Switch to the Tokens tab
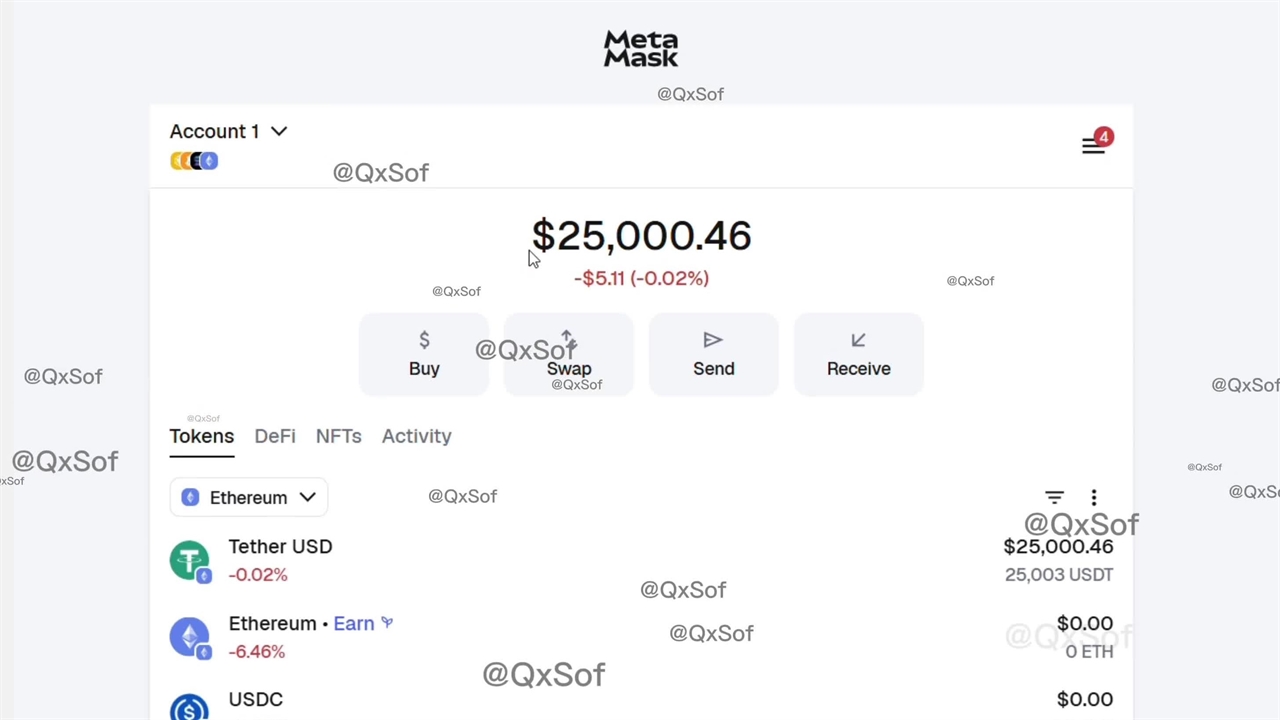The height and width of the screenshot is (720, 1280). [x=201, y=436]
